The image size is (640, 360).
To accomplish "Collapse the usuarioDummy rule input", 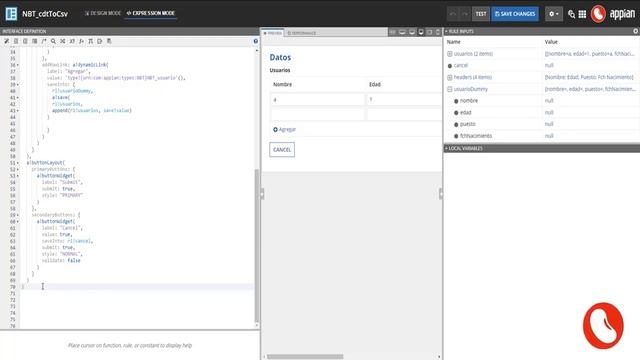I will coord(449,89).
